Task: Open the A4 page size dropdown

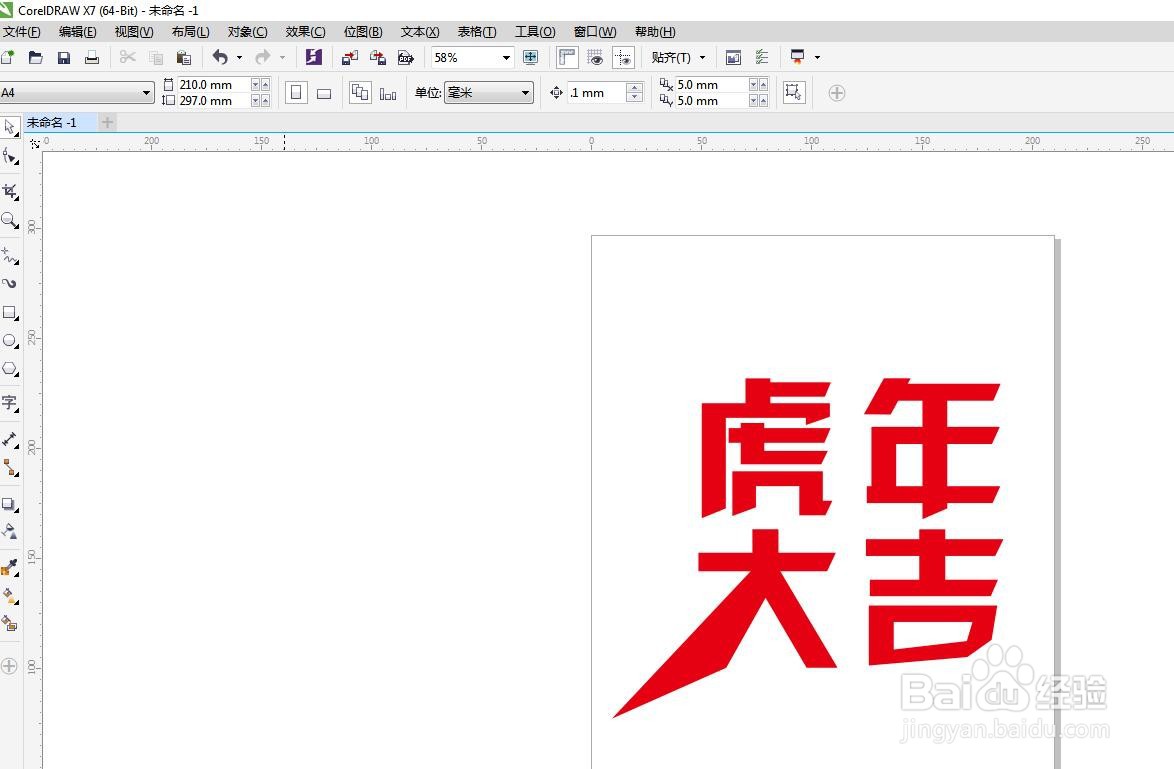Action: pyautogui.click(x=146, y=93)
